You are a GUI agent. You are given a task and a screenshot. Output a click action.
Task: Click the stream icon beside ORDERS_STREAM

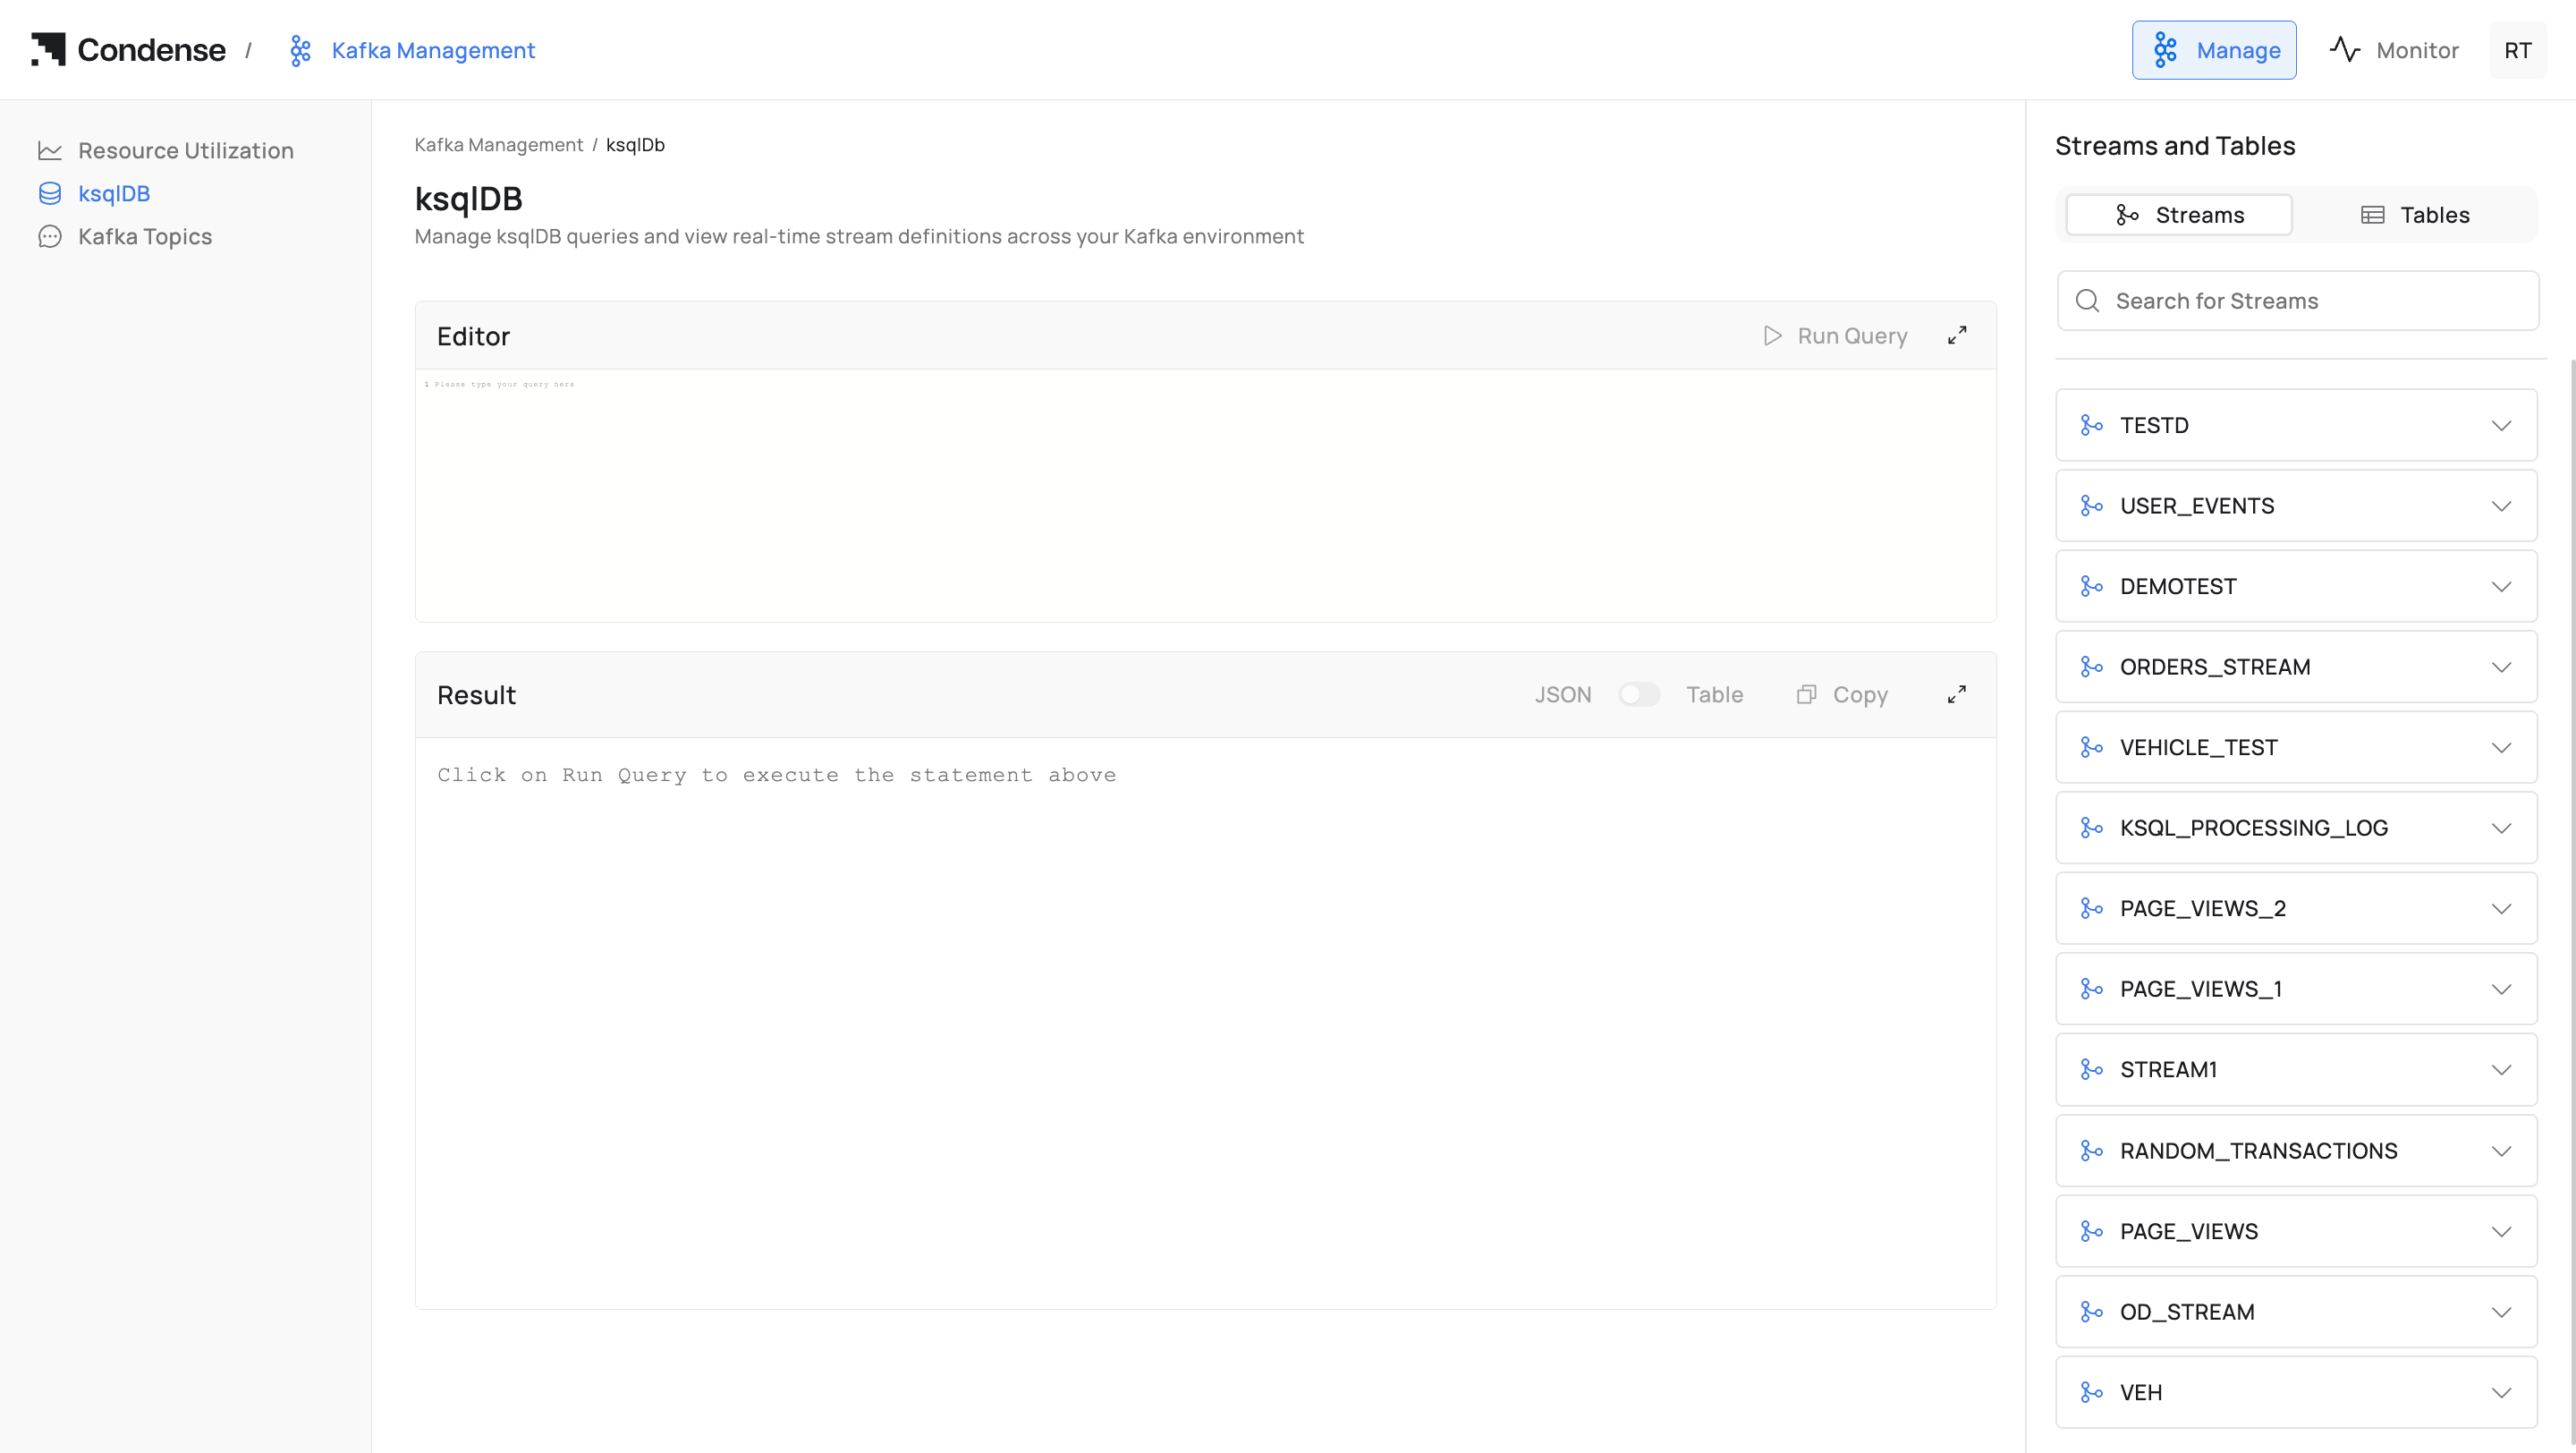pyautogui.click(x=2091, y=667)
